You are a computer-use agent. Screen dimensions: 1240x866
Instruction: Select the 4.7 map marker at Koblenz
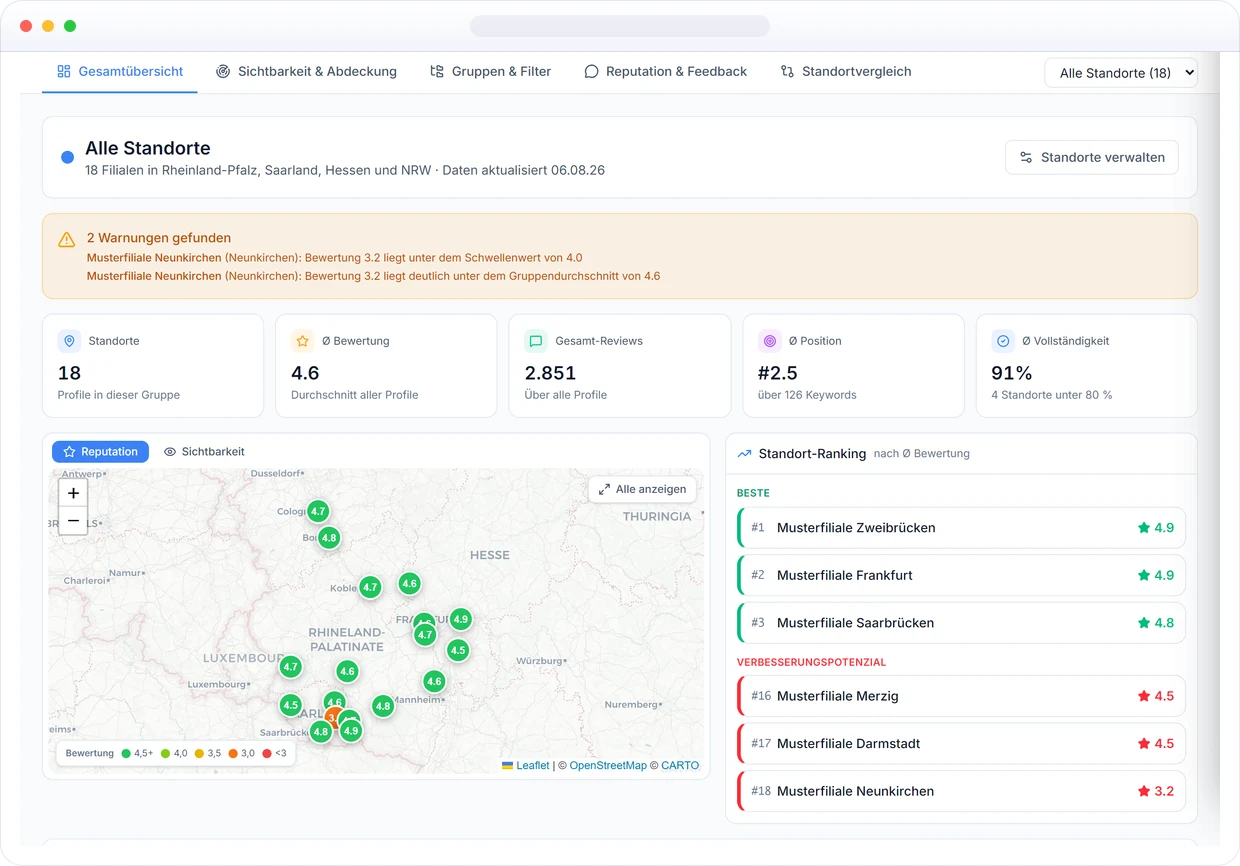pos(370,587)
